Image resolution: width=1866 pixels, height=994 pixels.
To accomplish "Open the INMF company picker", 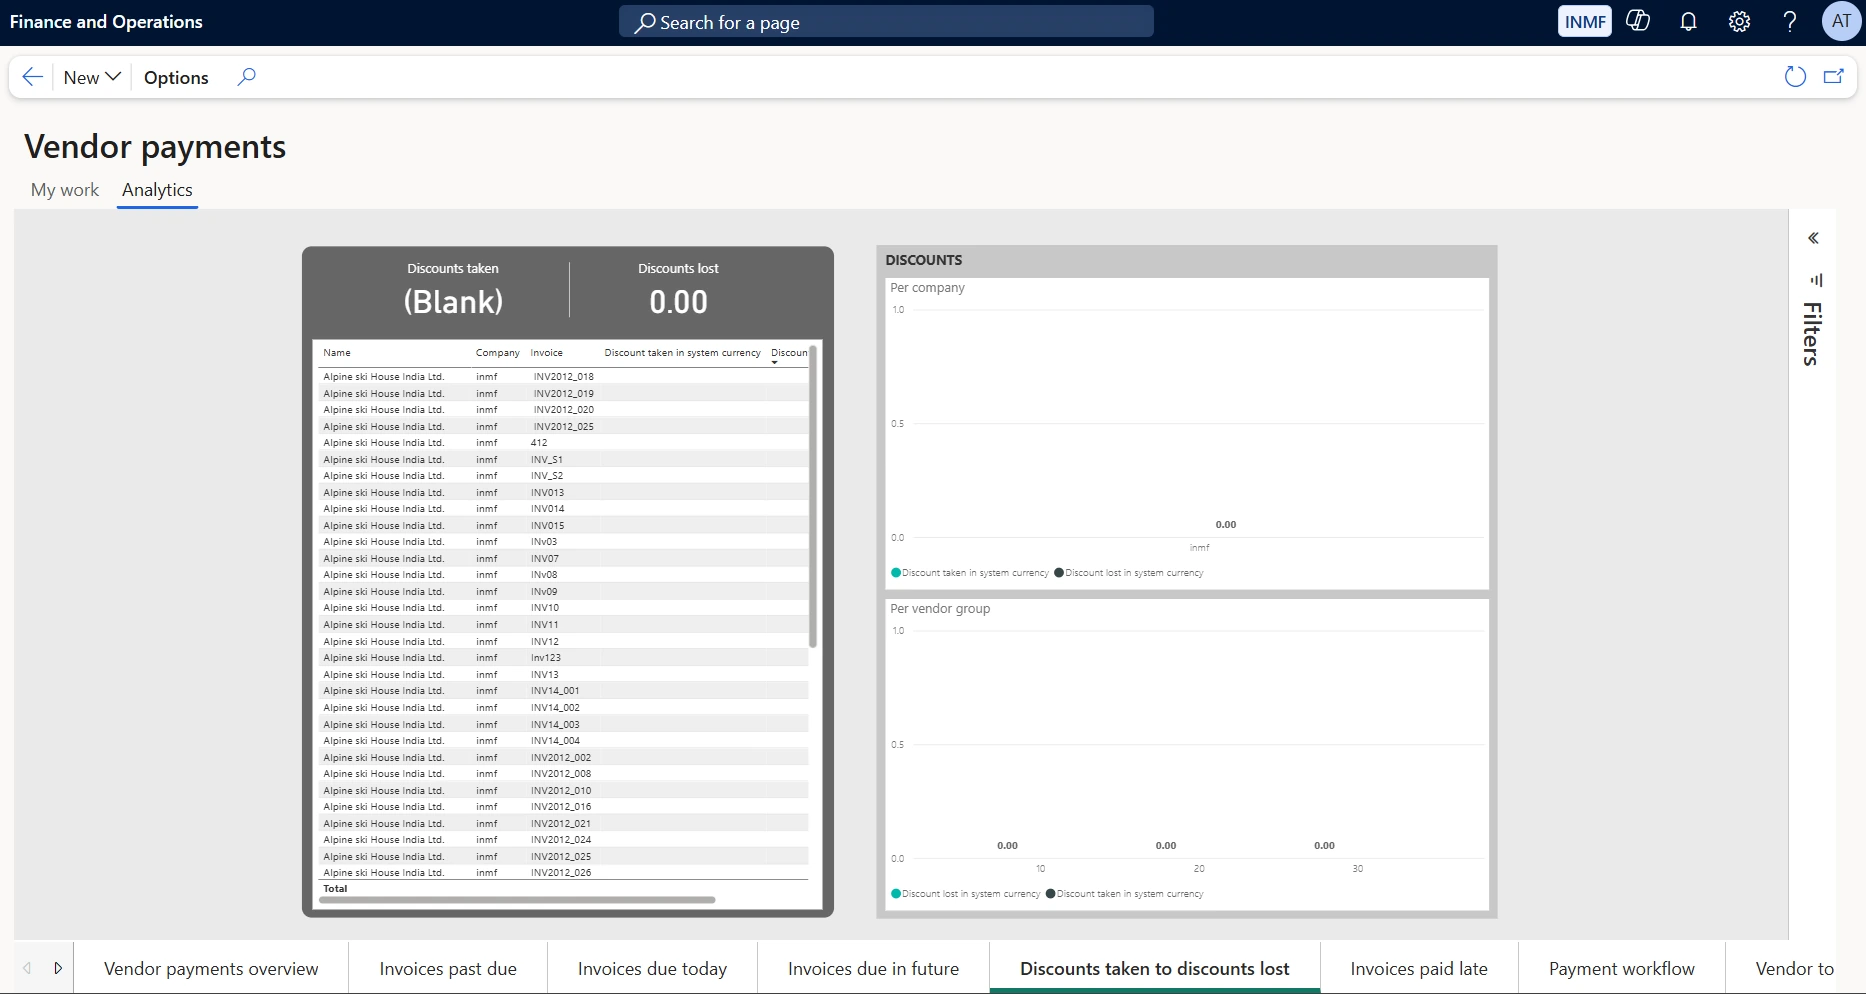I will coord(1585,22).
